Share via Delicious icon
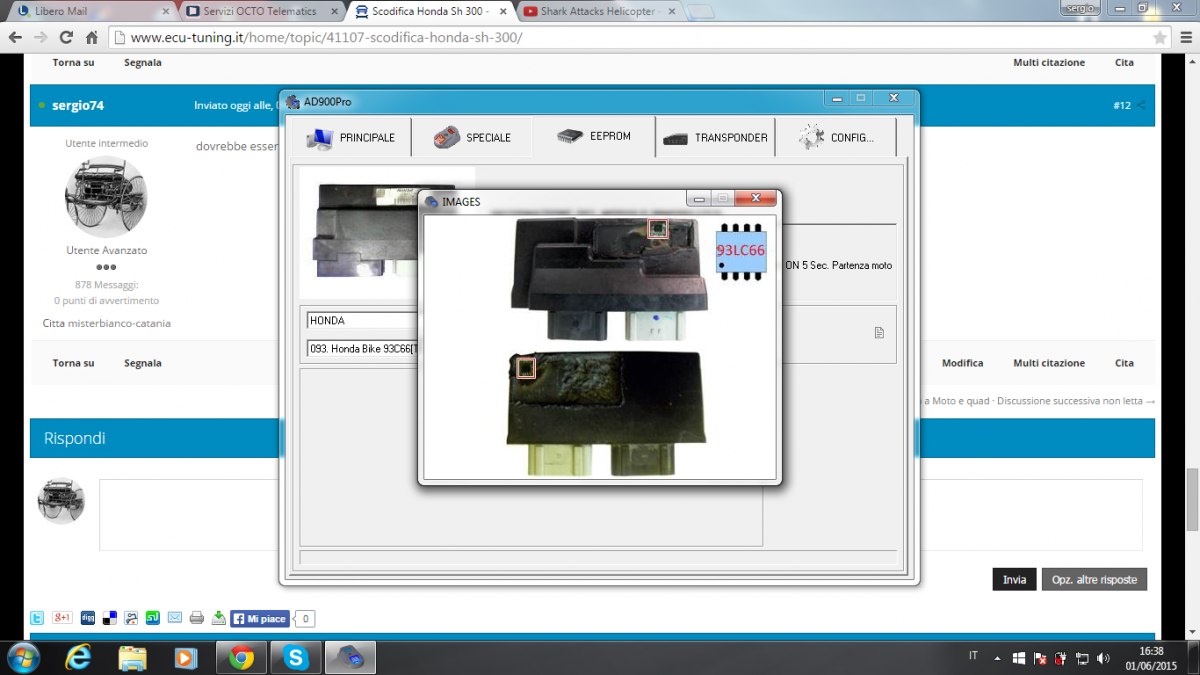Viewport: 1200px width, 675px height. coord(109,618)
